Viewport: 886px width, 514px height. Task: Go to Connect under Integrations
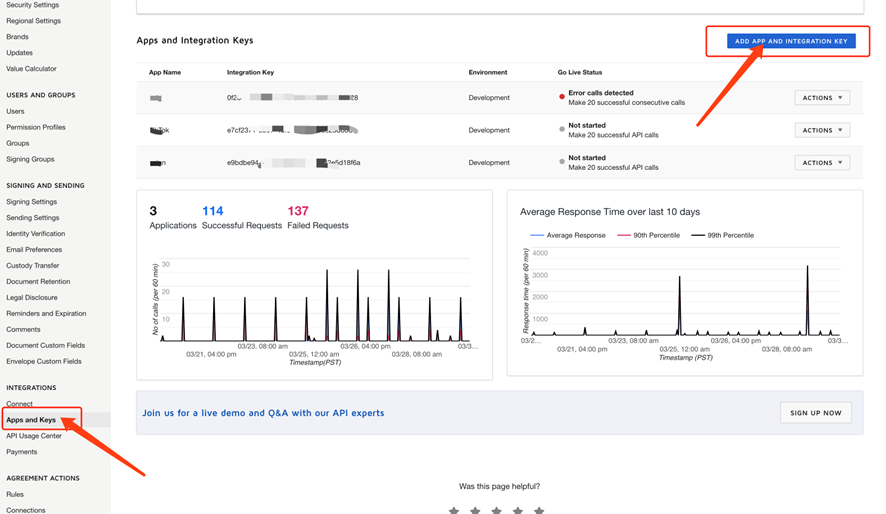click(x=19, y=404)
